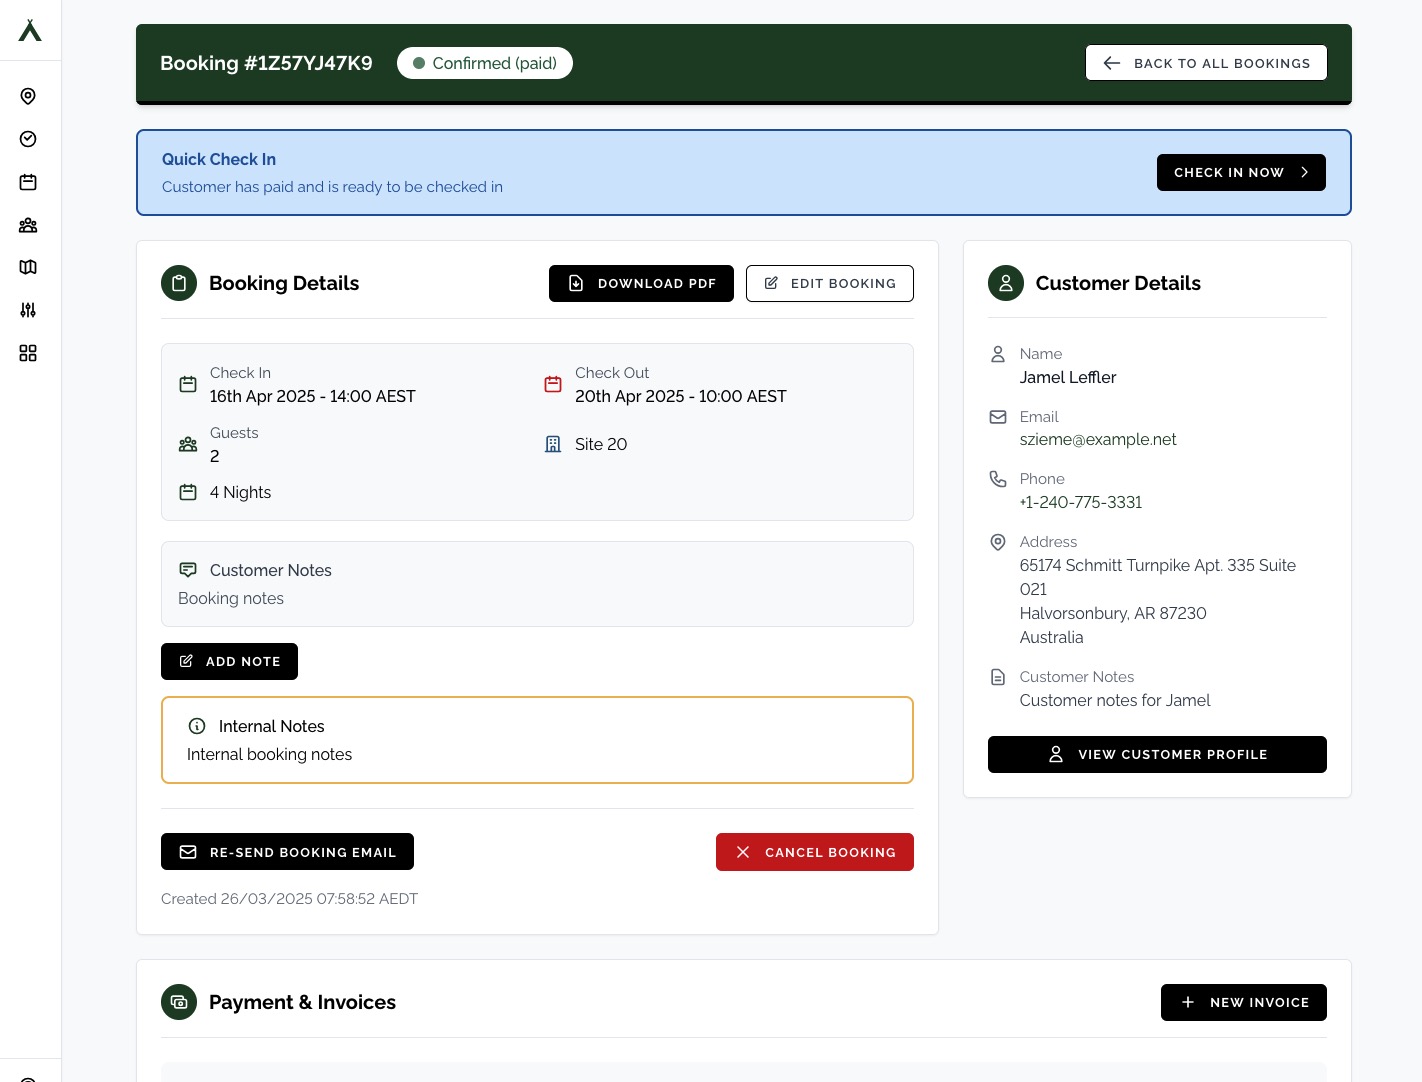Select the Internal Notes box
This screenshot has height=1082, width=1422.
click(x=537, y=740)
